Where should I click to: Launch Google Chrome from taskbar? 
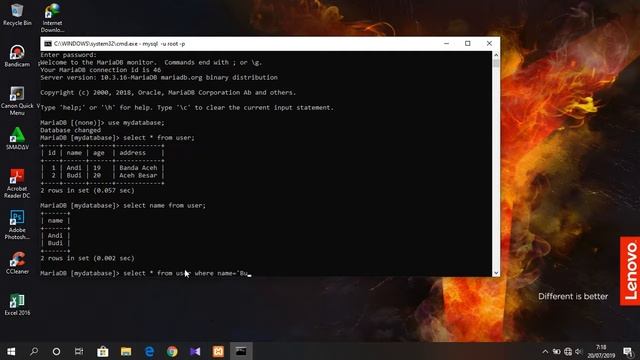click(172, 351)
